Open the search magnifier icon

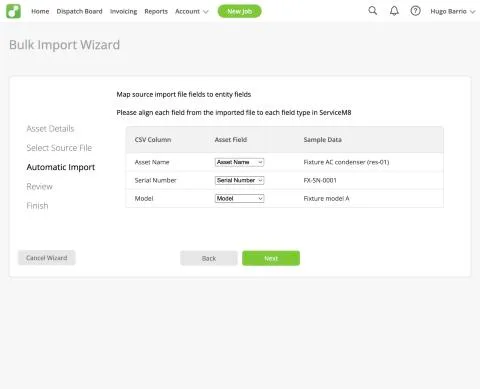click(373, 11)
